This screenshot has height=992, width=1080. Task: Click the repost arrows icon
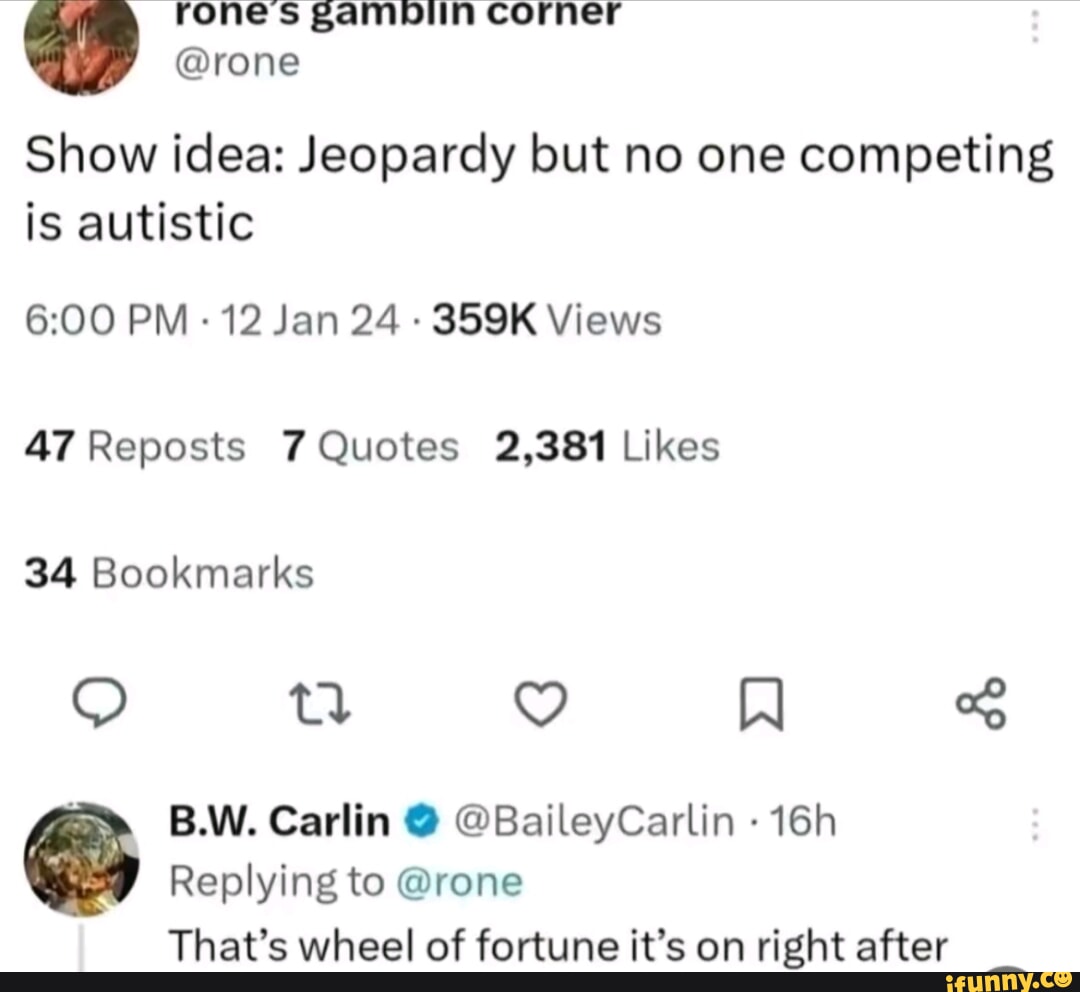[x=320, y=703]
